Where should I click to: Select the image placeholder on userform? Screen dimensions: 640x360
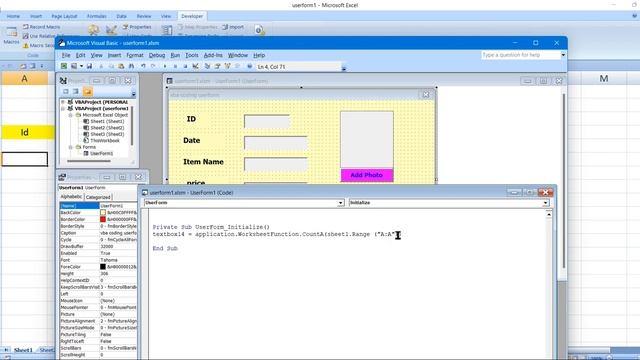[x=367, y=140]
